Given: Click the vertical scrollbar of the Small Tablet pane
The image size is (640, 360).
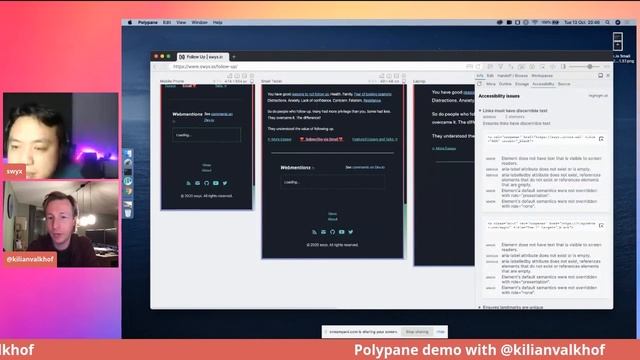Looking at the screenshot, I should [x=405, y=171].
